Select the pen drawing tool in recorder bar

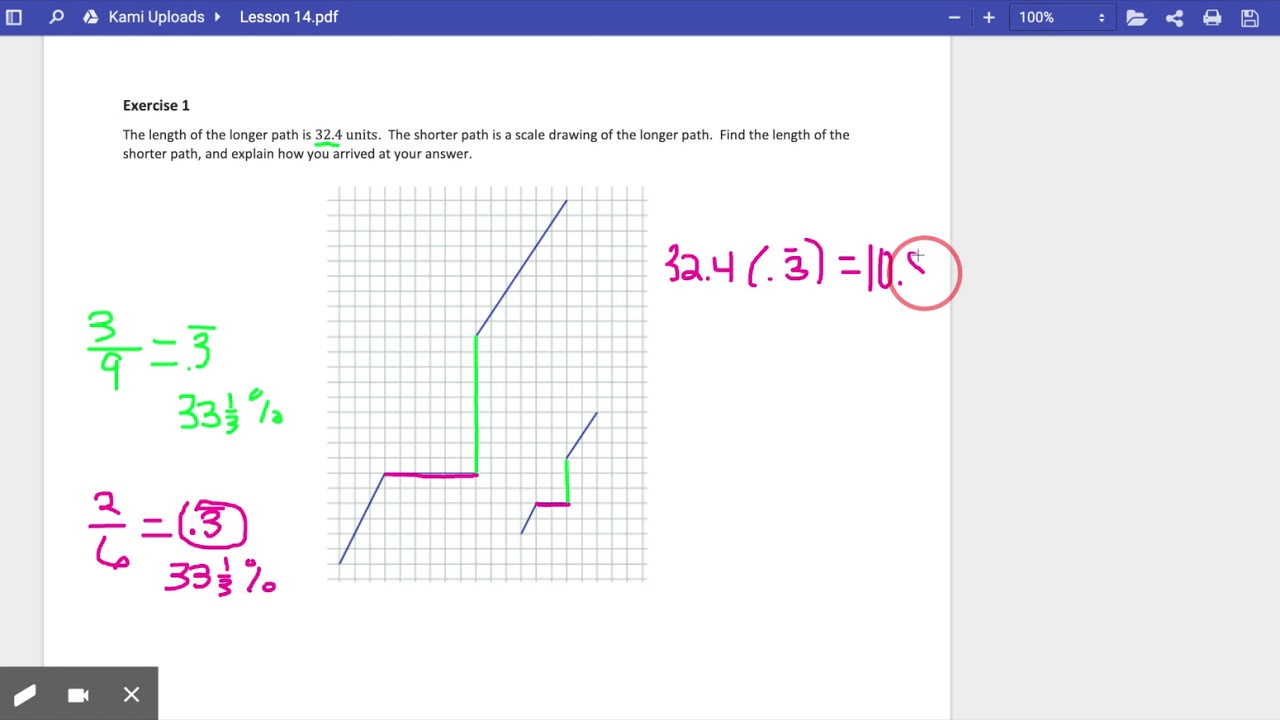click(25, 695)
